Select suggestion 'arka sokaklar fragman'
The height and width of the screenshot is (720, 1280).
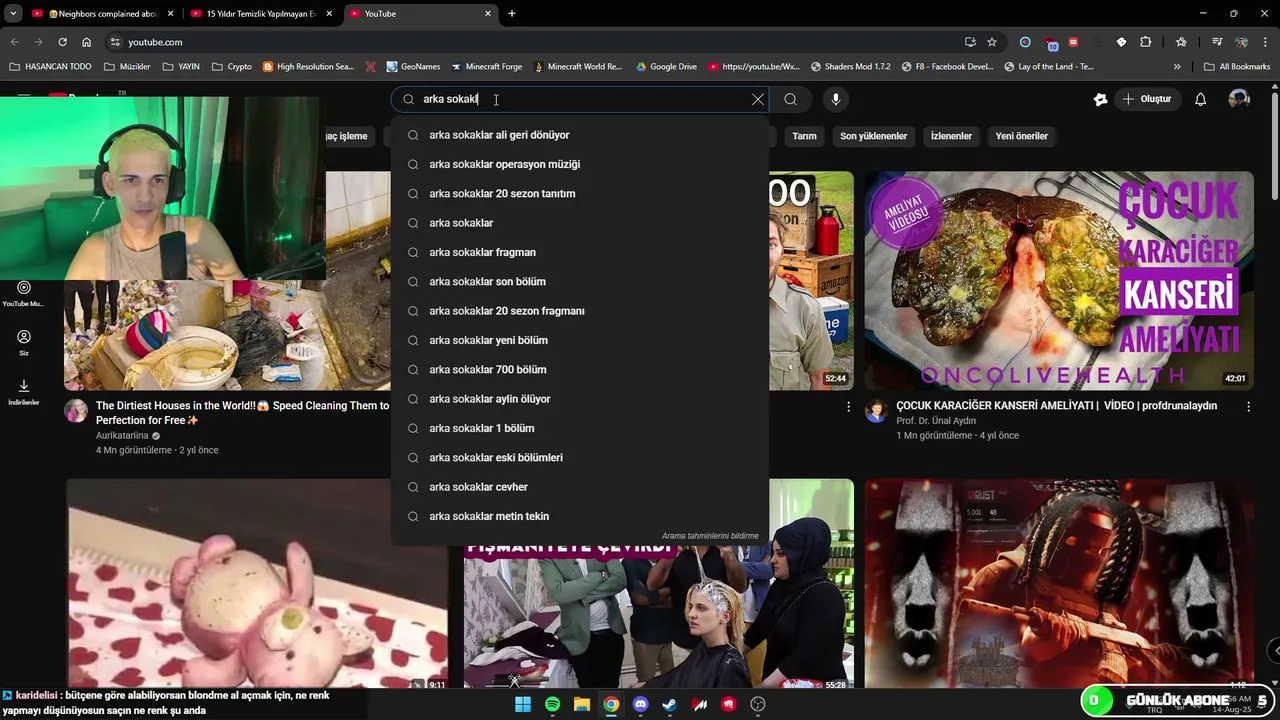click(580, 252)
